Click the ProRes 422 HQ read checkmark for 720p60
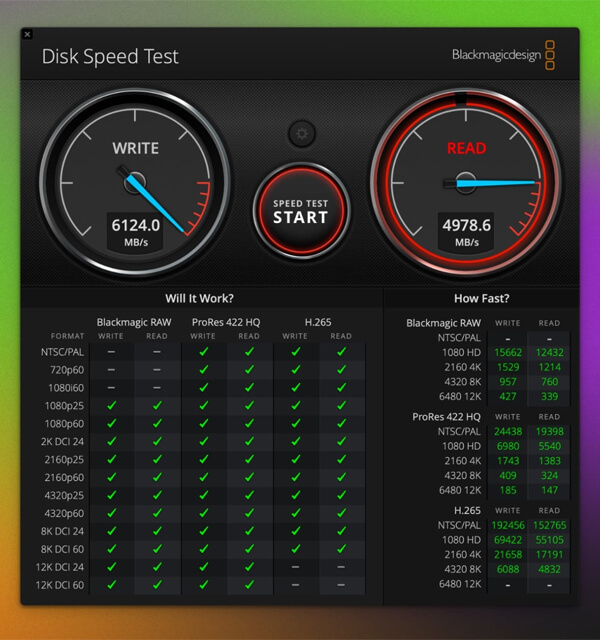 coord(249,370)
